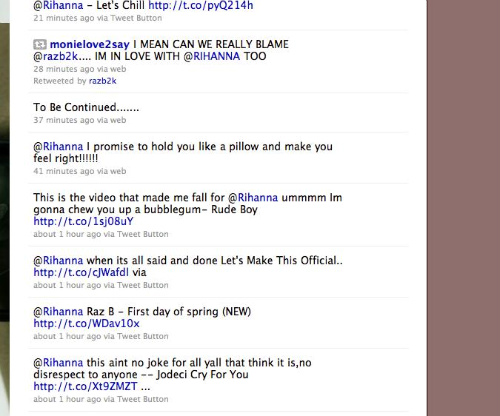
Task: Open link http://t.co/Xt9ZMZT
Action: (x=85, y=387)
